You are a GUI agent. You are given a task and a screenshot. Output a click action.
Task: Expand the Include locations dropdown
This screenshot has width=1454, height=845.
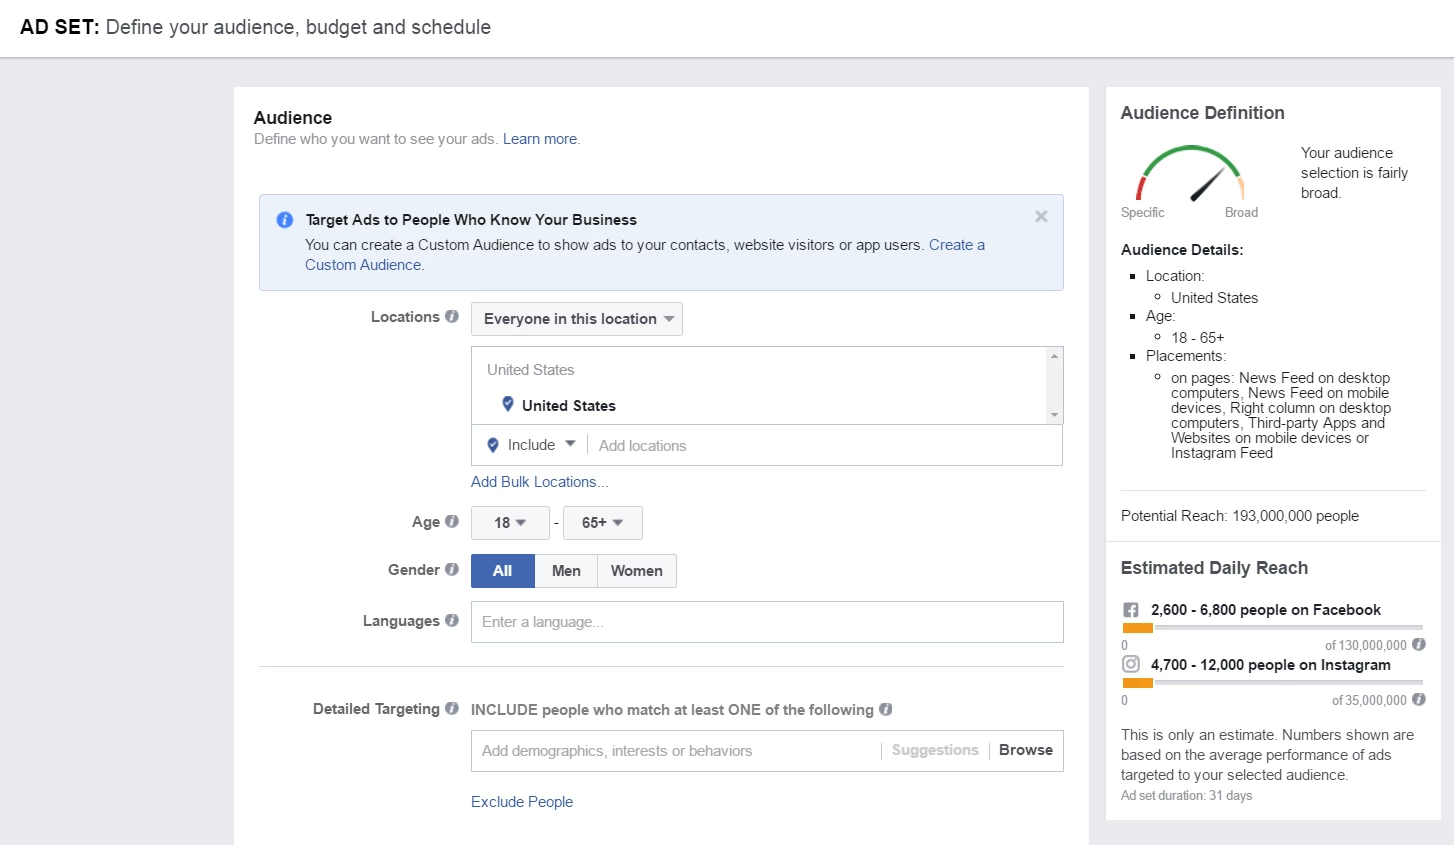(x=531, y=445)
